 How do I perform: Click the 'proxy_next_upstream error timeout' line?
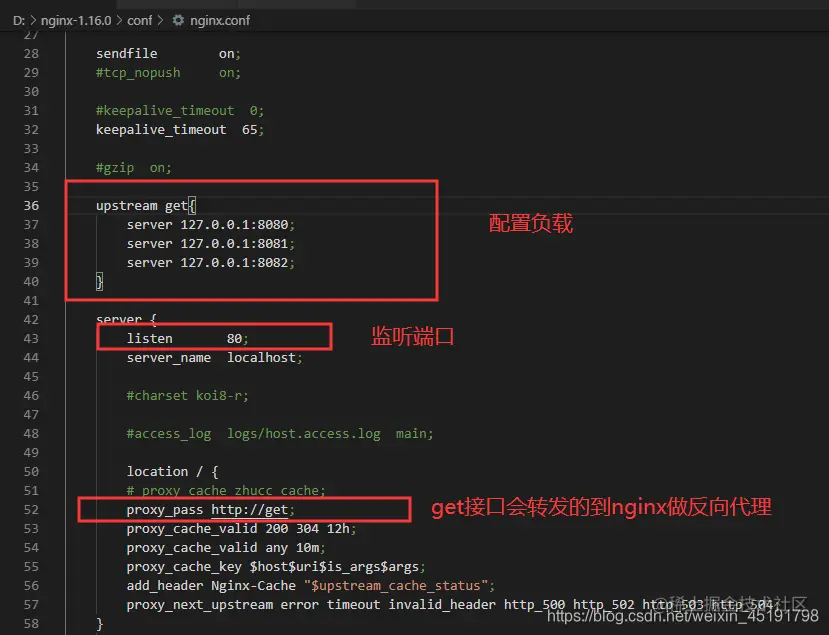click(x=450, y=605)
